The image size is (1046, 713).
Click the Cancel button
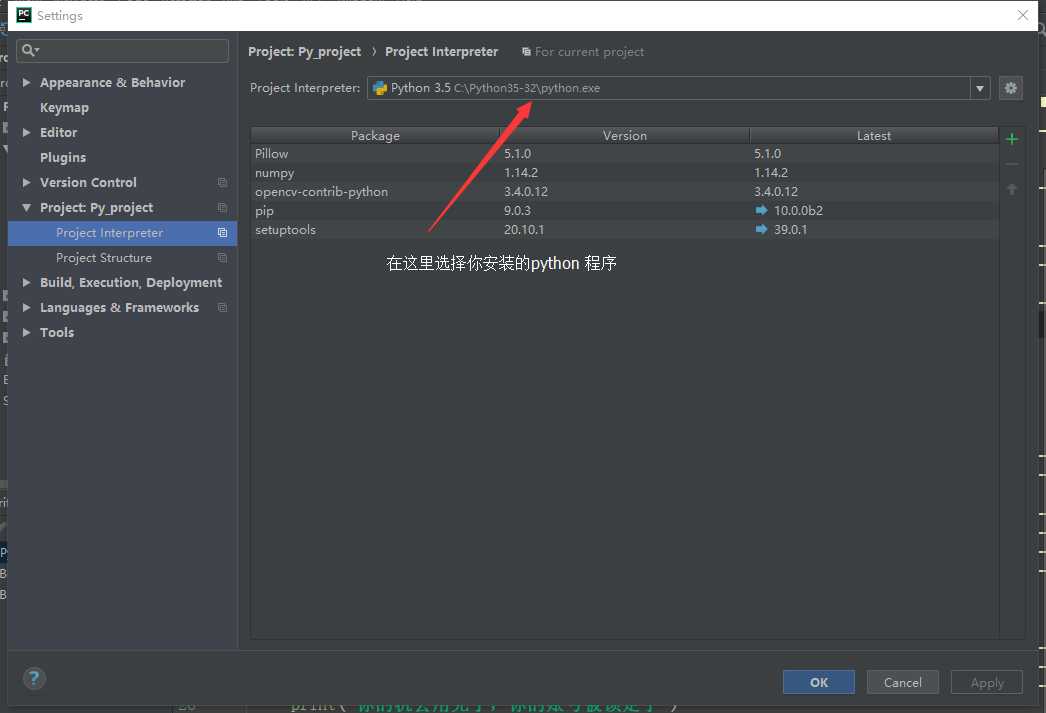coord(903,682)
